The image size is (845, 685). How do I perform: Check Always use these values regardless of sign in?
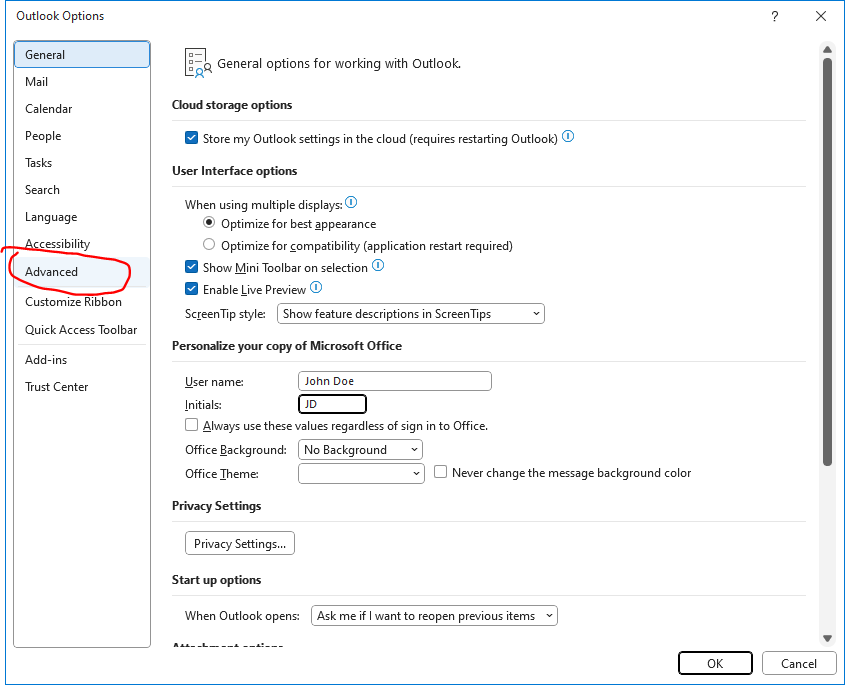tap(191, 425)
